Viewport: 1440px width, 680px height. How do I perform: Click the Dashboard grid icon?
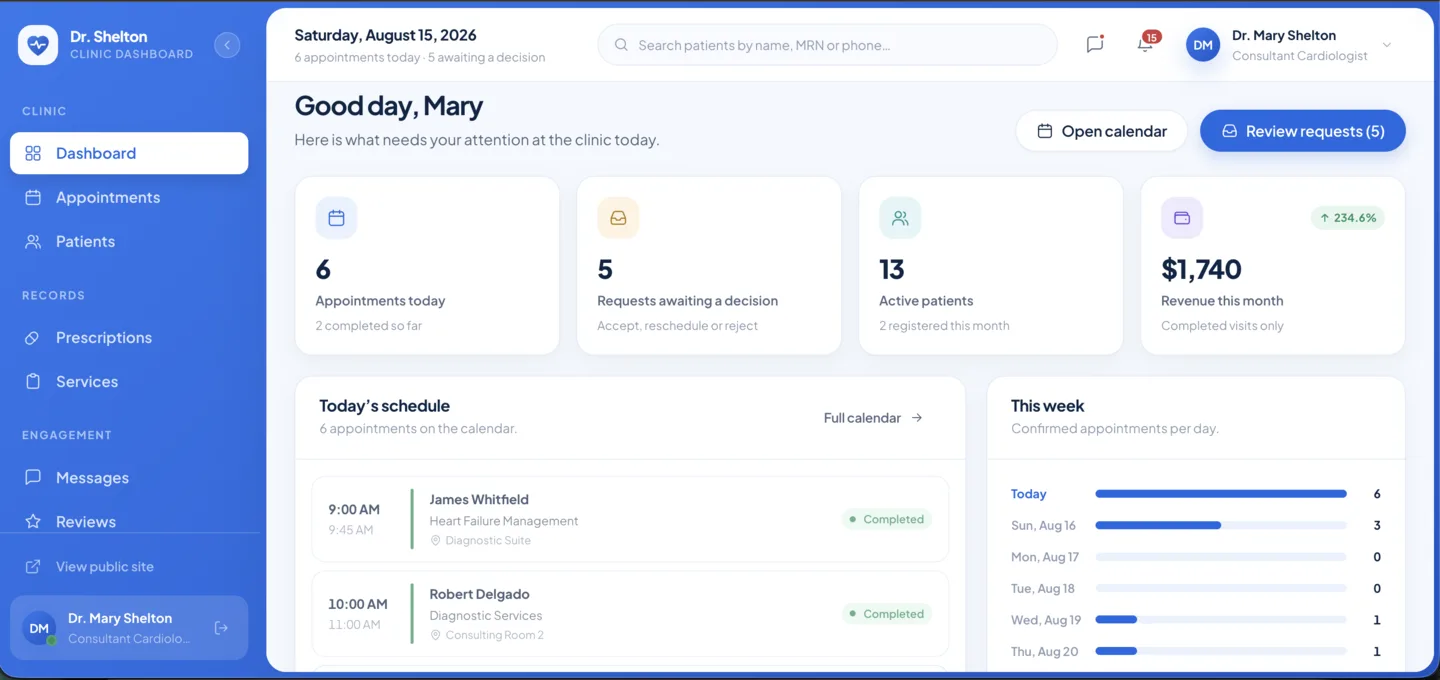tap(33, 153)
